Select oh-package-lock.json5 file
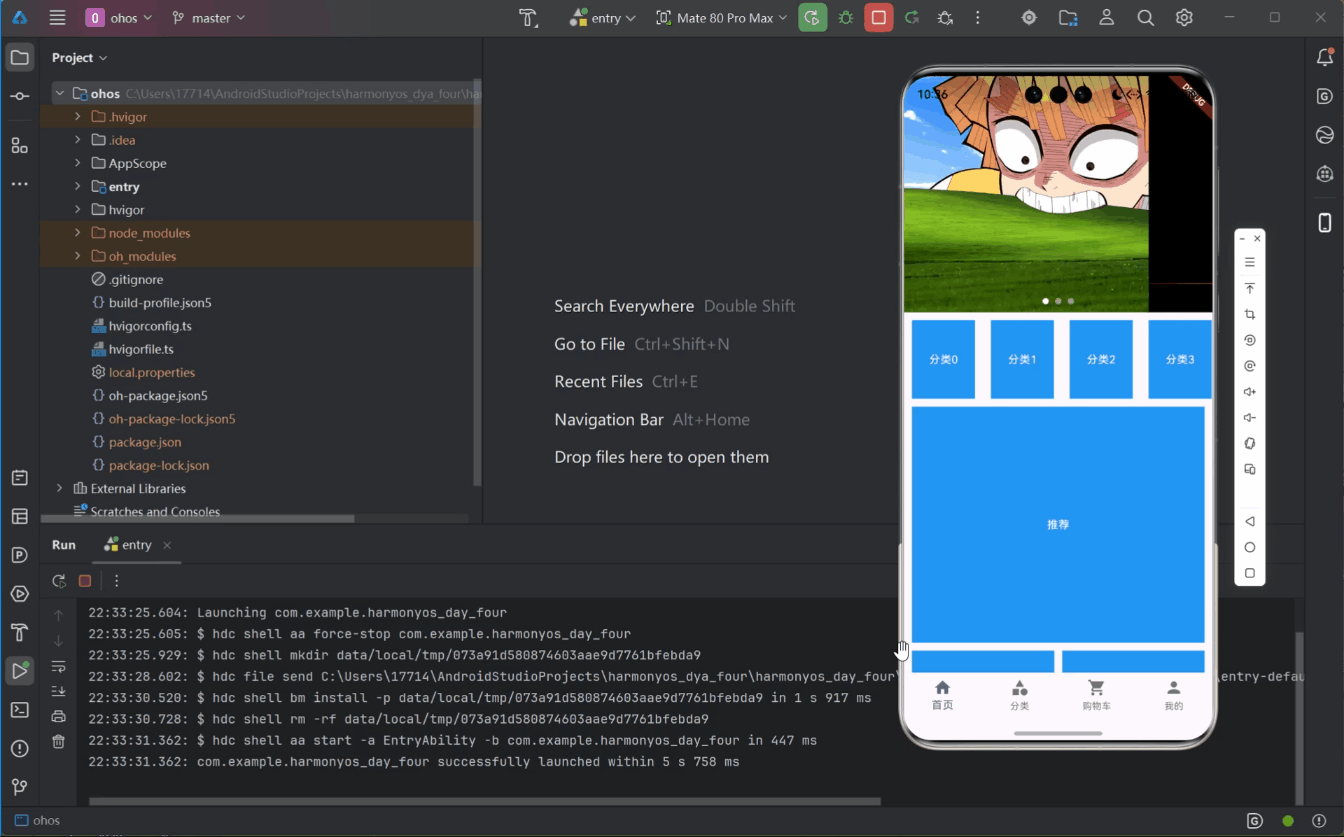Viewport: 1344px width, 837px height. coord(172,419)
